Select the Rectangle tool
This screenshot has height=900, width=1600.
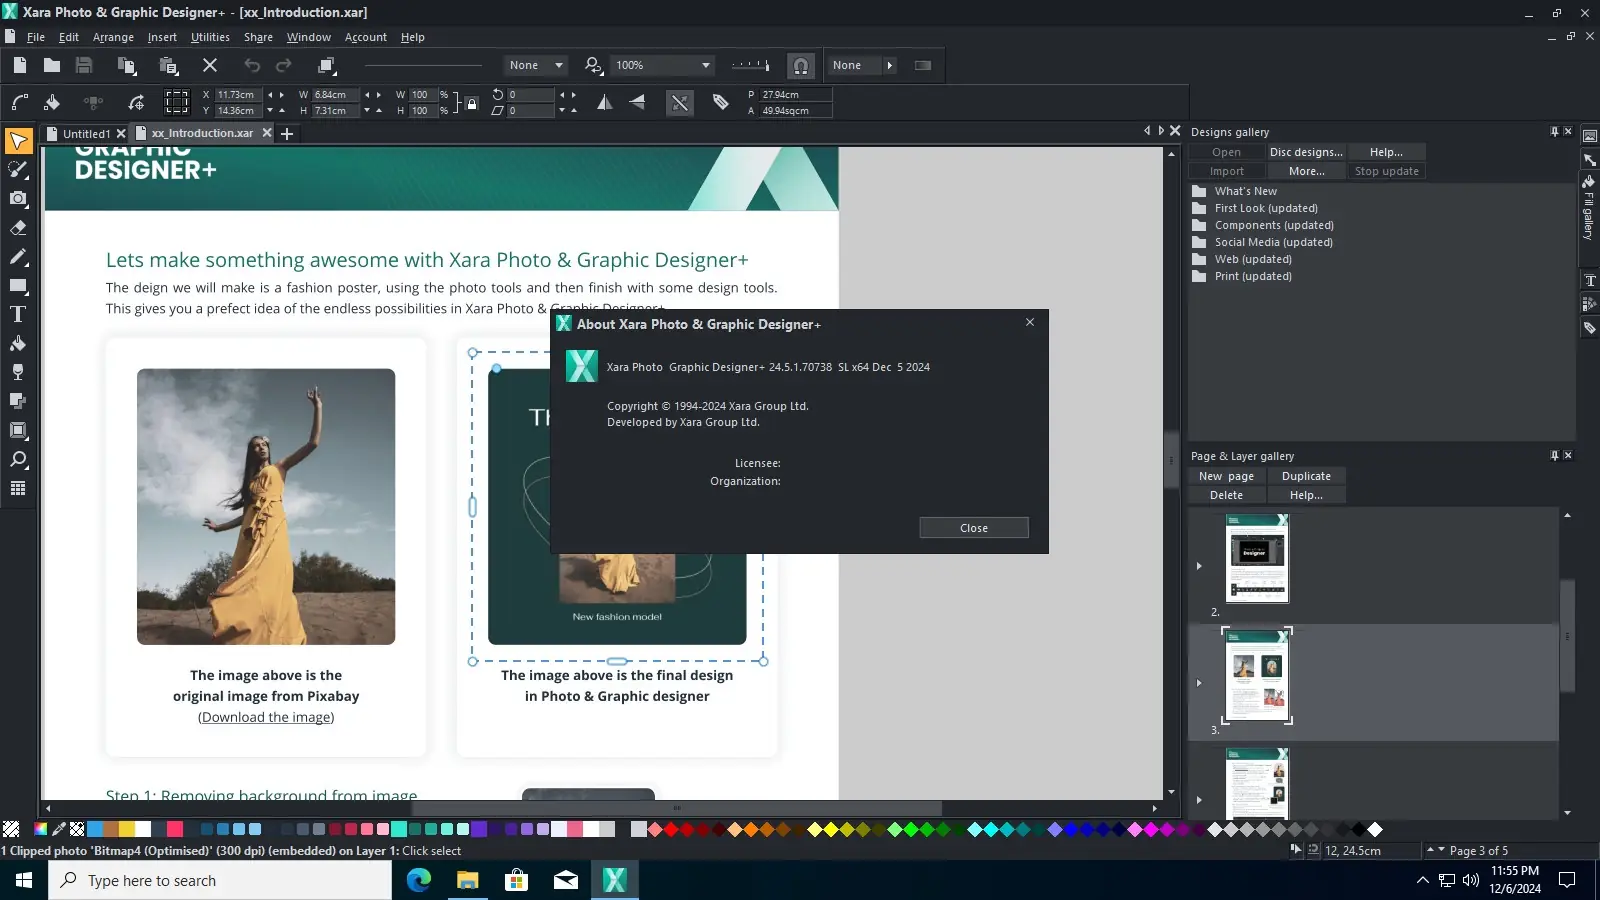click(x=18, y=286)
